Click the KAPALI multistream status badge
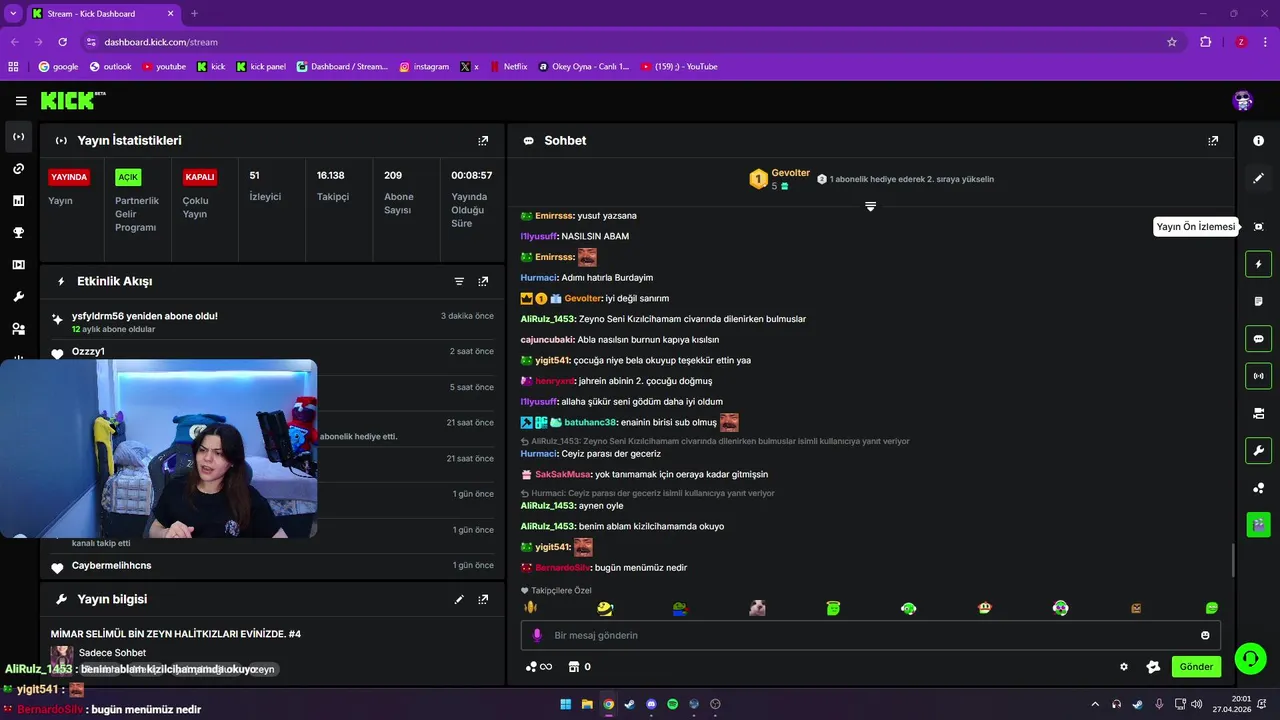Screen dimensions: 1280x720 200,177
